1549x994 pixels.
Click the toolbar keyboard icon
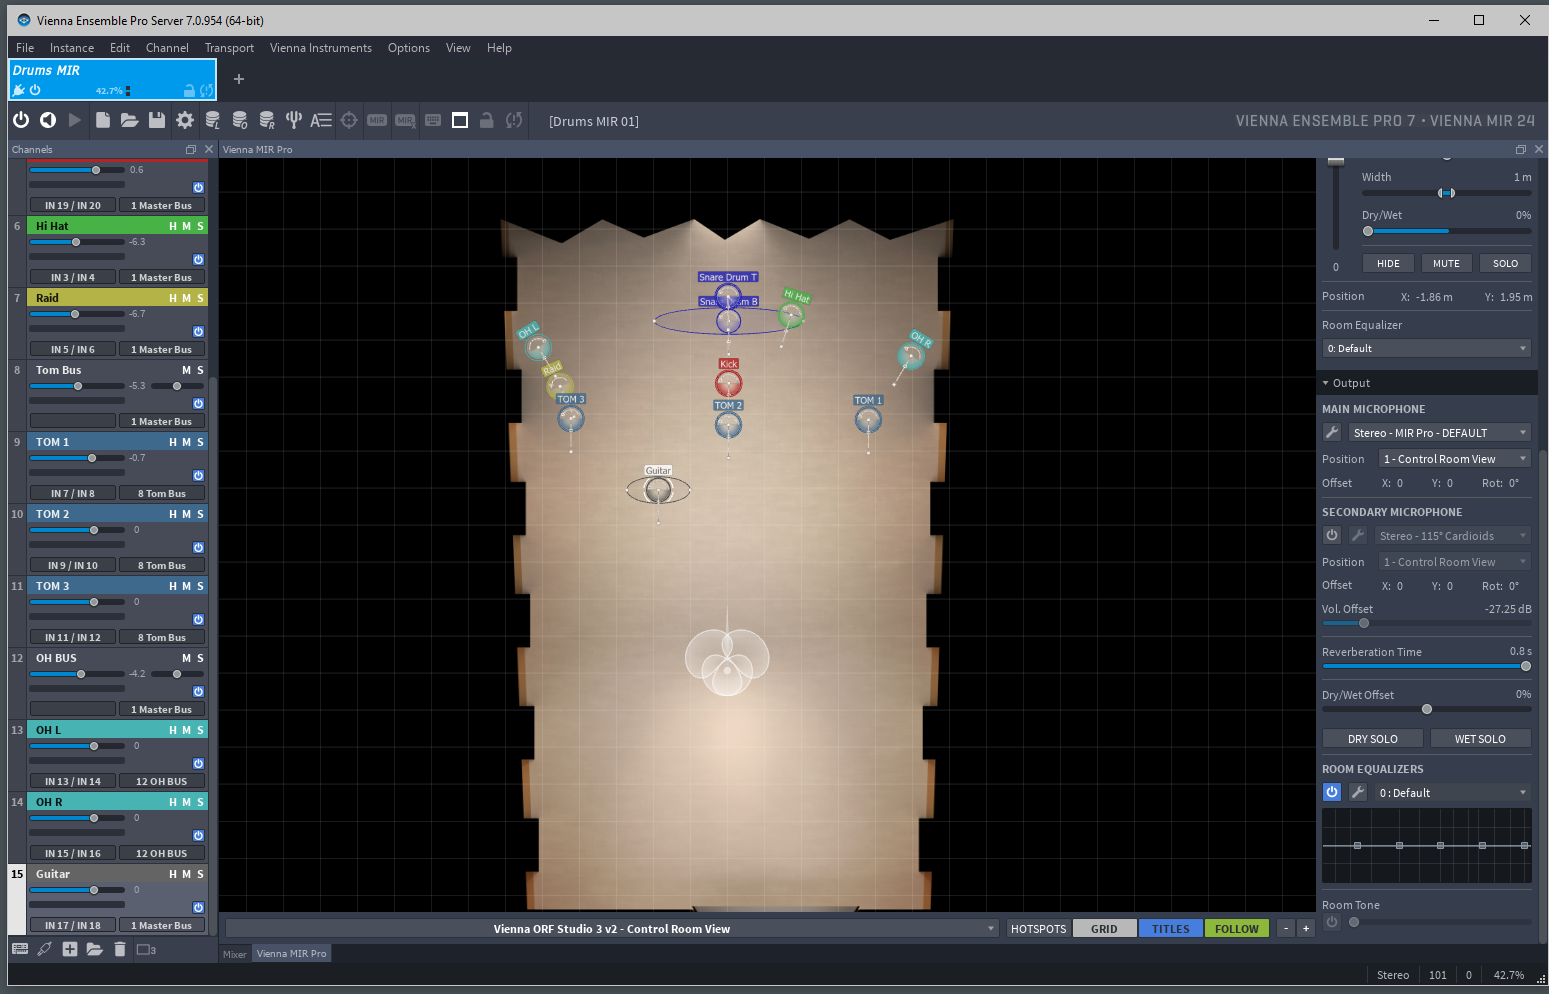pos(433,120)
